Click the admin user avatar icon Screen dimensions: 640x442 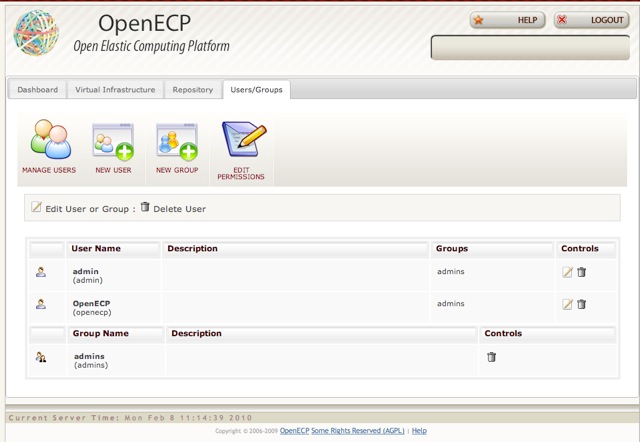click(41, 272)
